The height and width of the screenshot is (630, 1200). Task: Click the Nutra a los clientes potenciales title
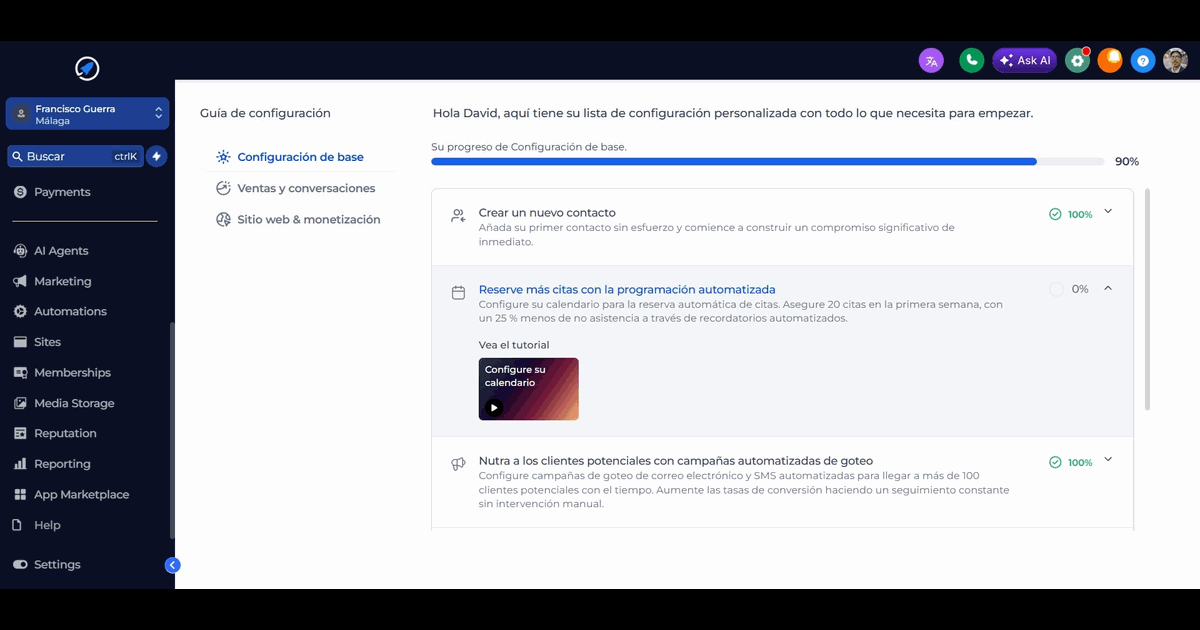pos(676,461)
